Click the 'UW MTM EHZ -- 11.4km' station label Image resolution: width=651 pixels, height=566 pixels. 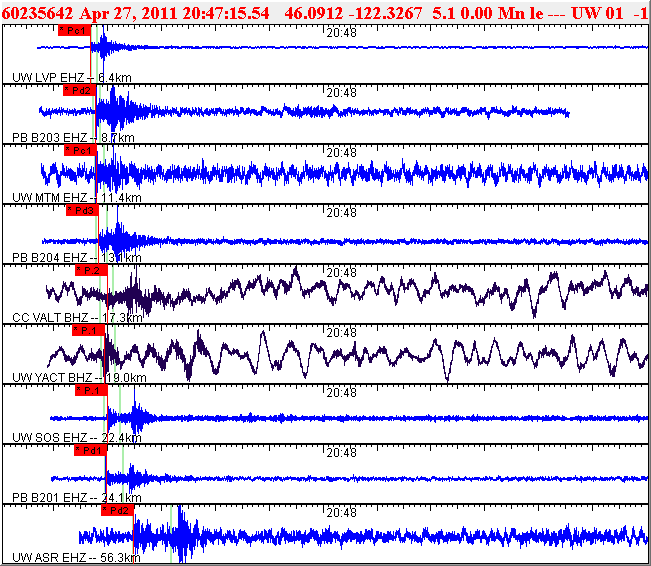[x=77, y=197]
